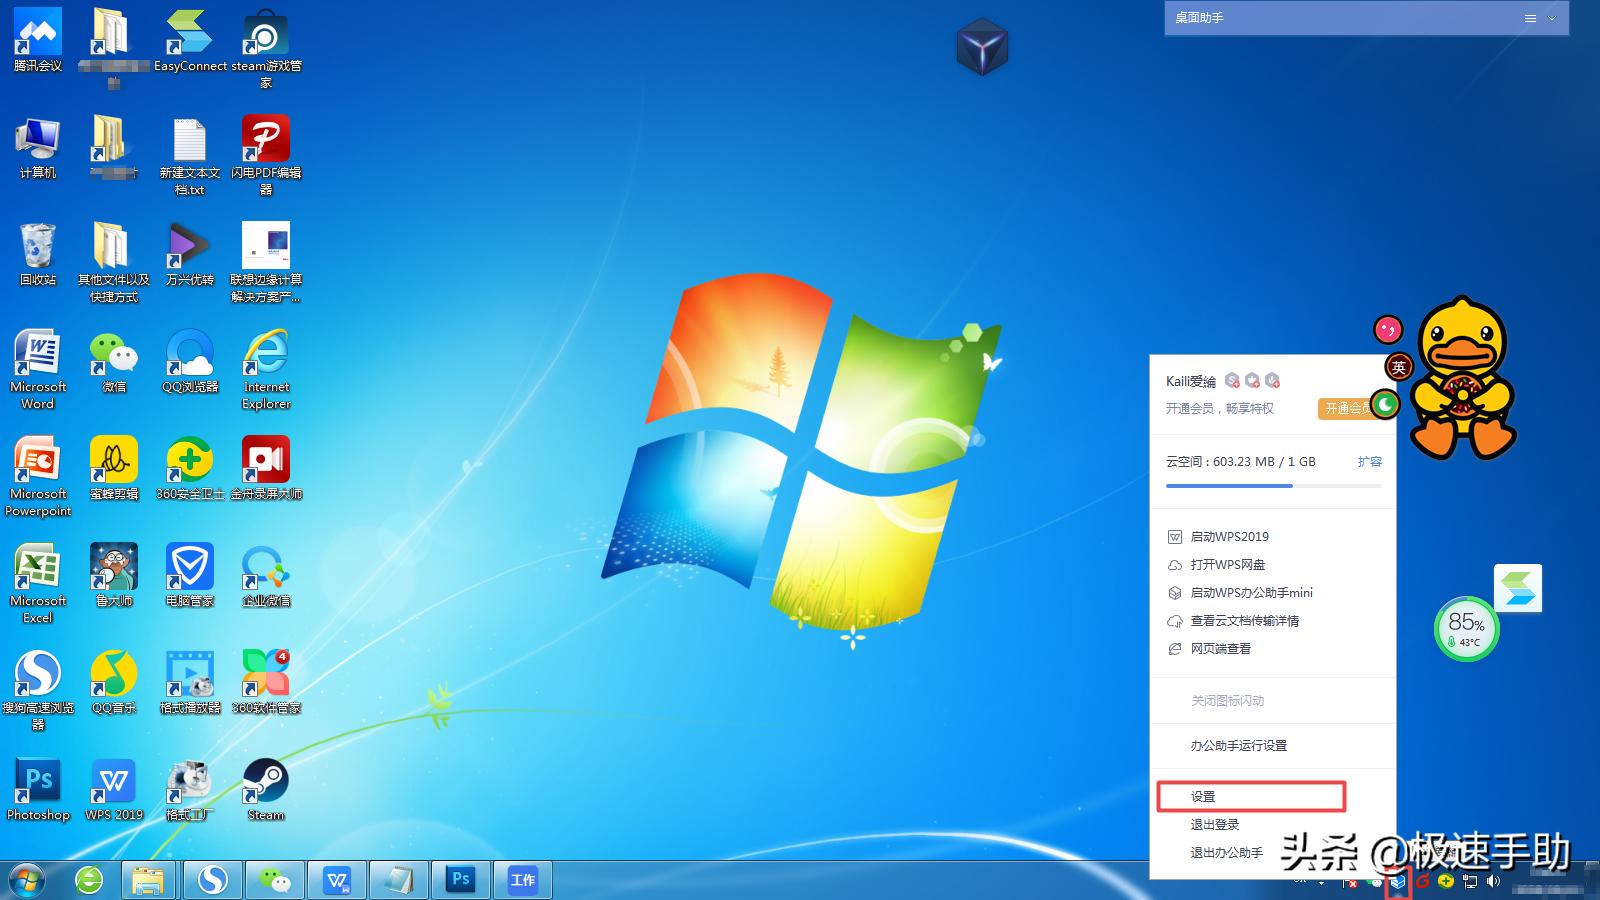Open the 桌面助手 hamburger menu

[x=1530, y=18]
